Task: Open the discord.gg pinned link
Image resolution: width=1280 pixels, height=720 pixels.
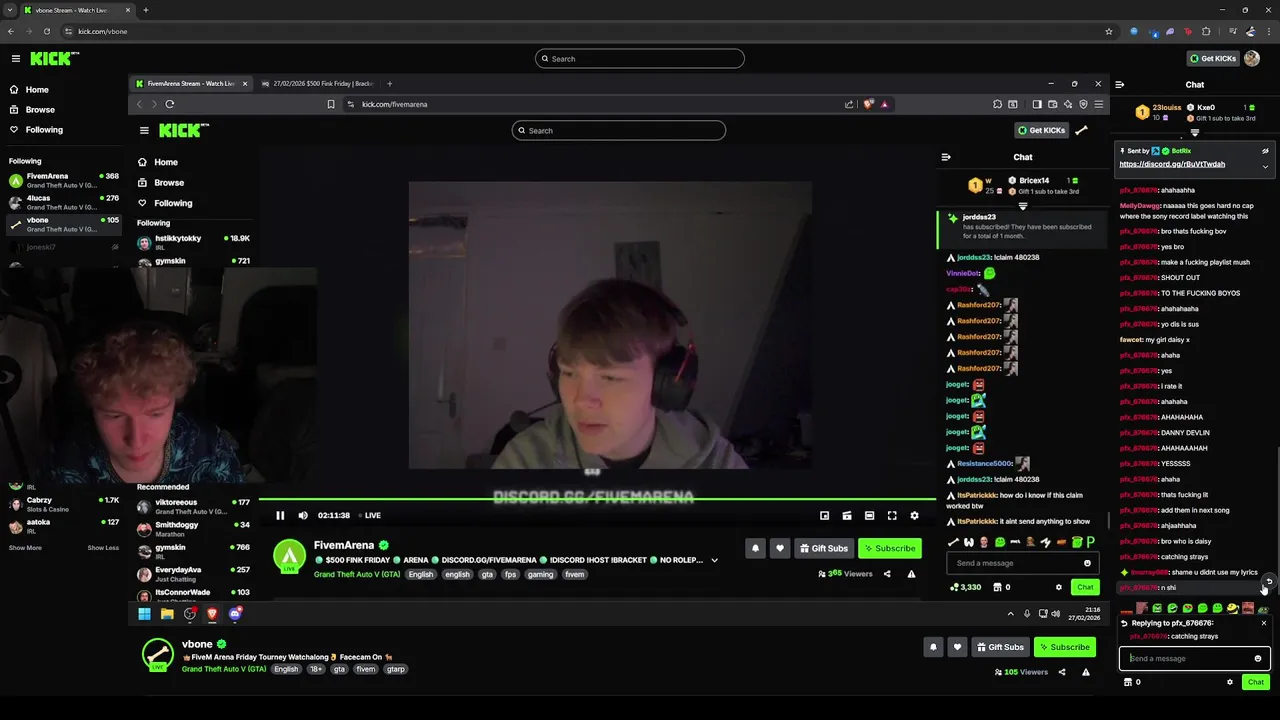Action: [1172, 164]
